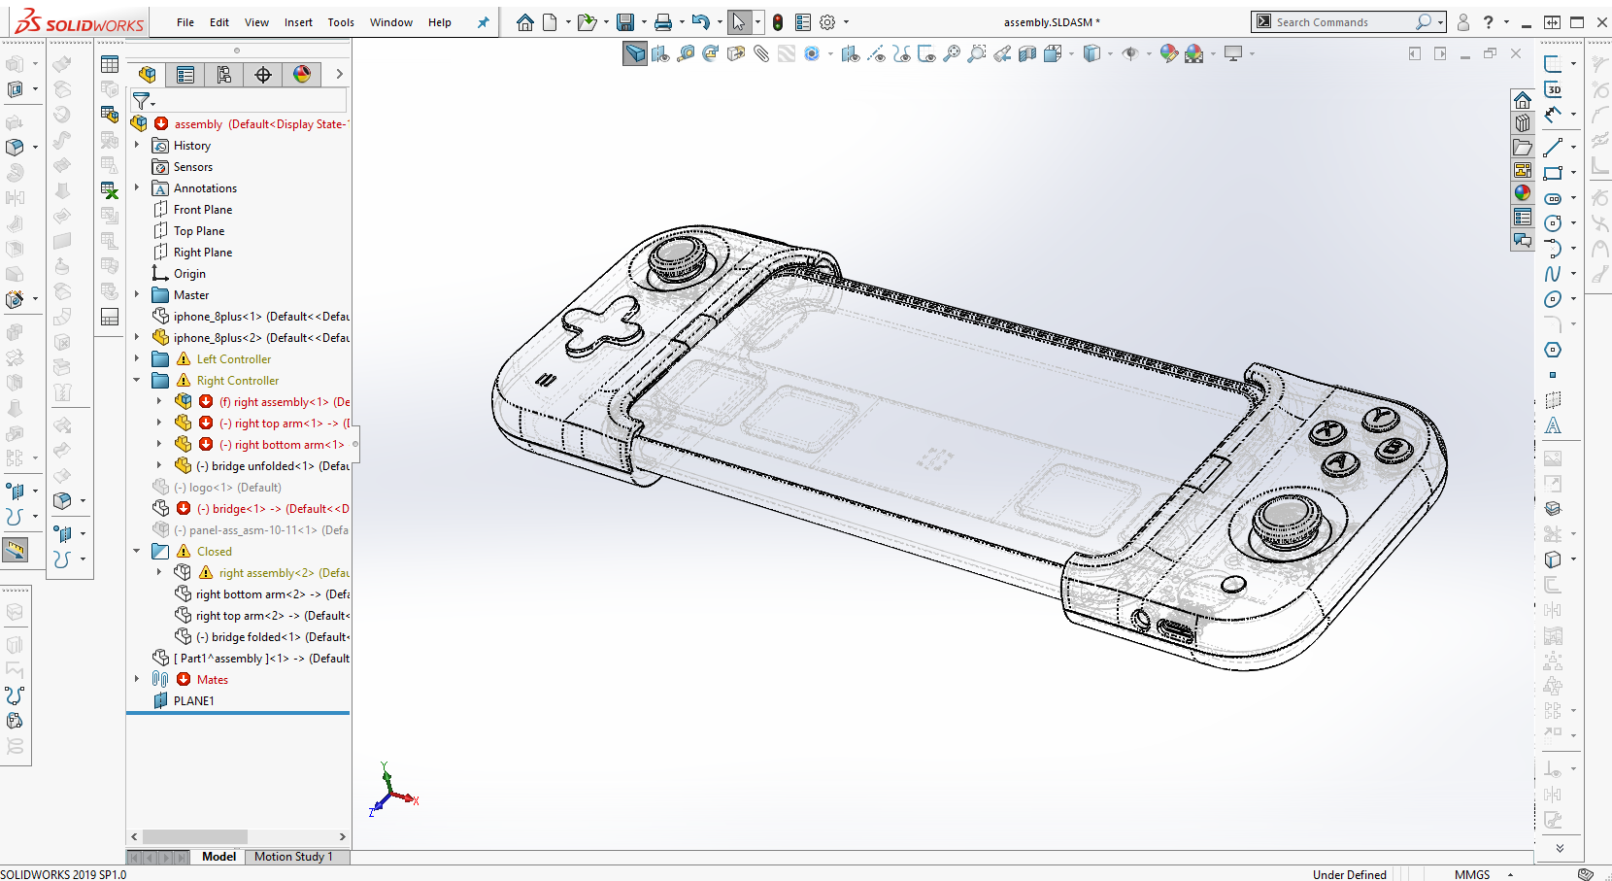
Task: Select the Front Plane tree item
Action: click(202, 210)
